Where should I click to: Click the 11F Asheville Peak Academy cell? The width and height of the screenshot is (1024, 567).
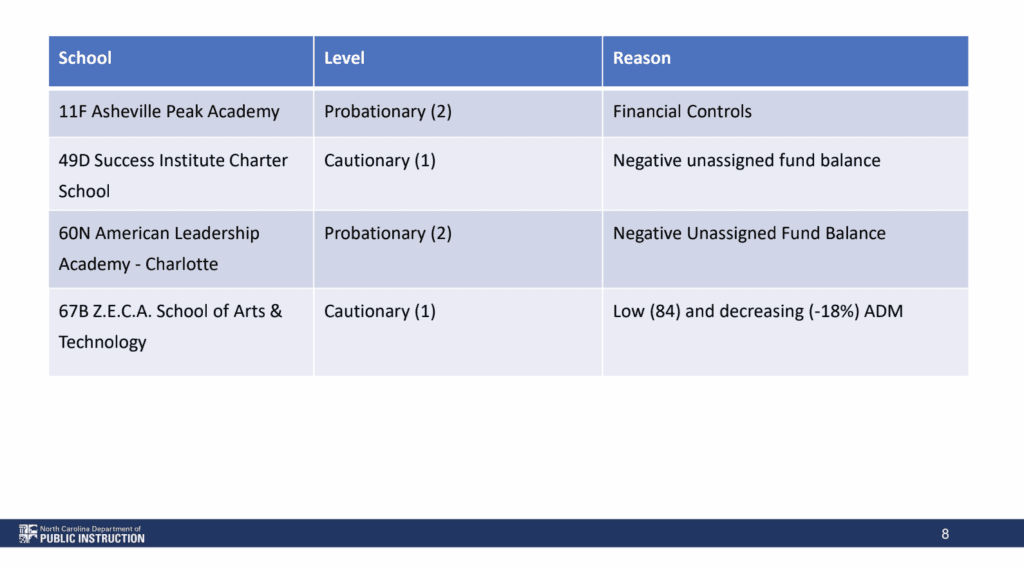point(169,112)
